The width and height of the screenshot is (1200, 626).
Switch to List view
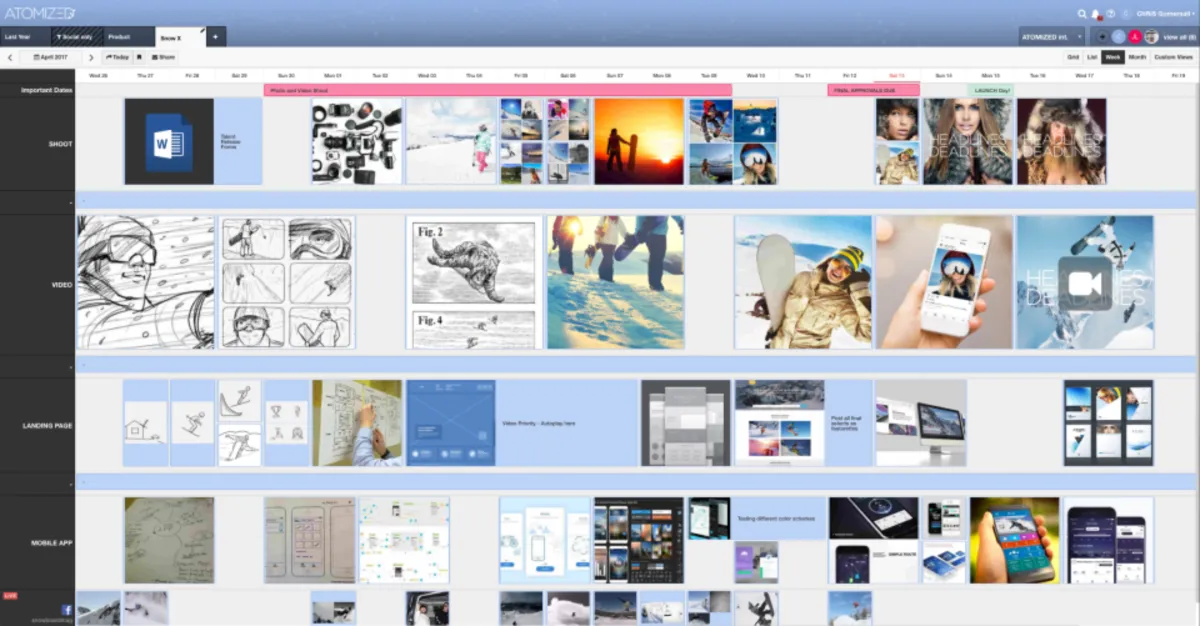coord(1092,57)
